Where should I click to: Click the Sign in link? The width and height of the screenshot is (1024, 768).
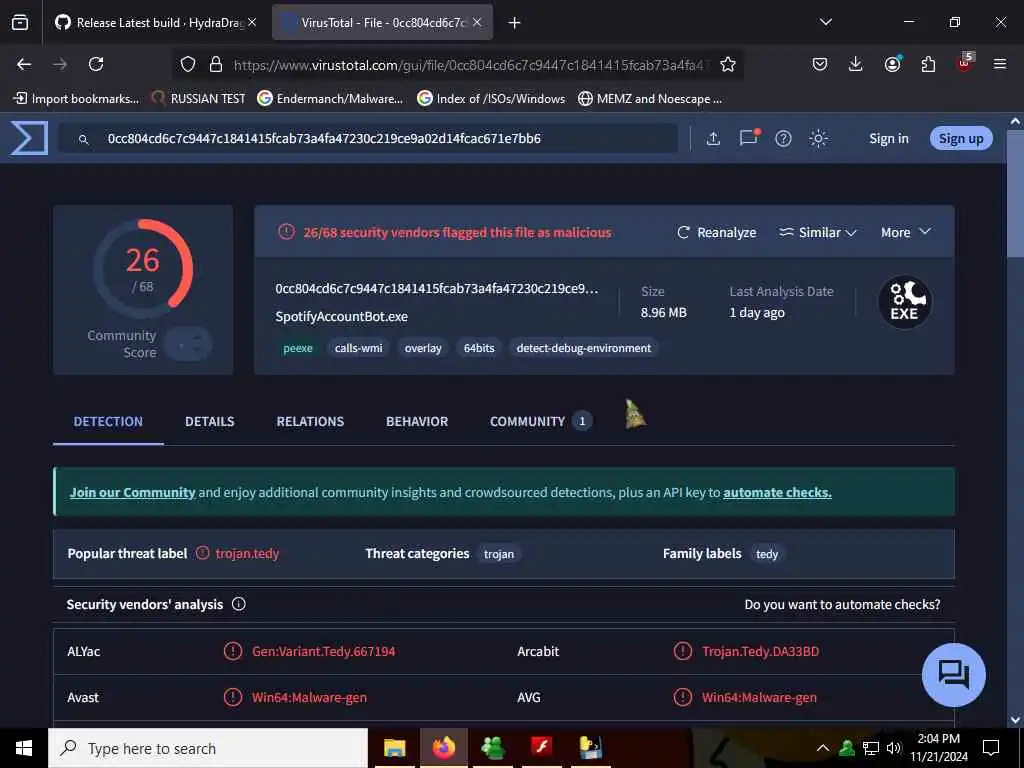[x=888, y=138]
